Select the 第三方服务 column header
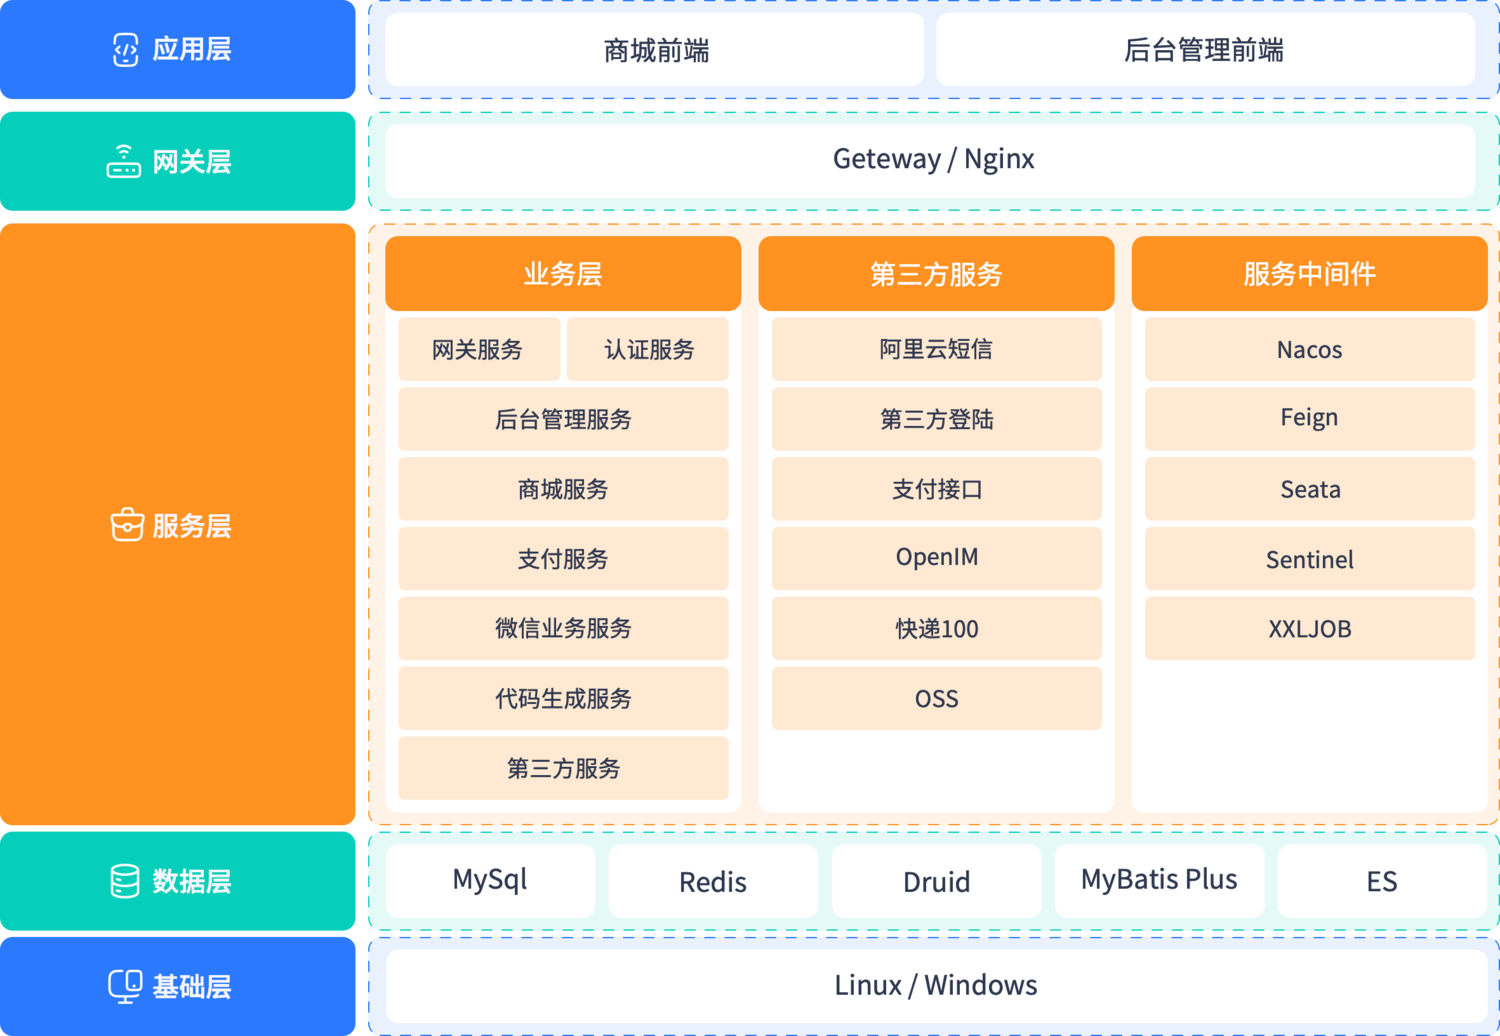The width and height of the screenshot is (1500, 1036). pyautogui.click(x=937, y=274)
